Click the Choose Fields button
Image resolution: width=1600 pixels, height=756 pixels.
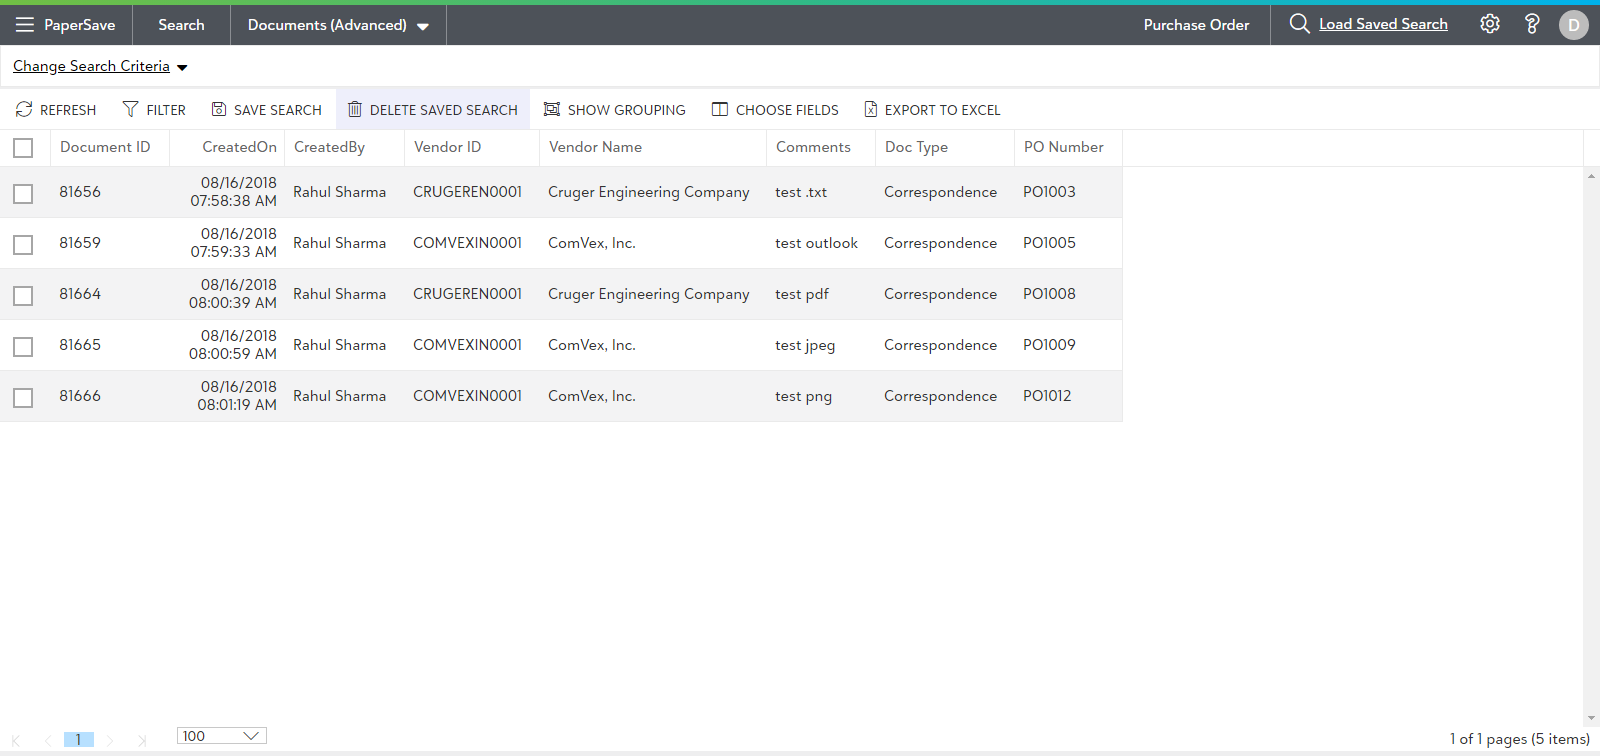click(775, 109)
